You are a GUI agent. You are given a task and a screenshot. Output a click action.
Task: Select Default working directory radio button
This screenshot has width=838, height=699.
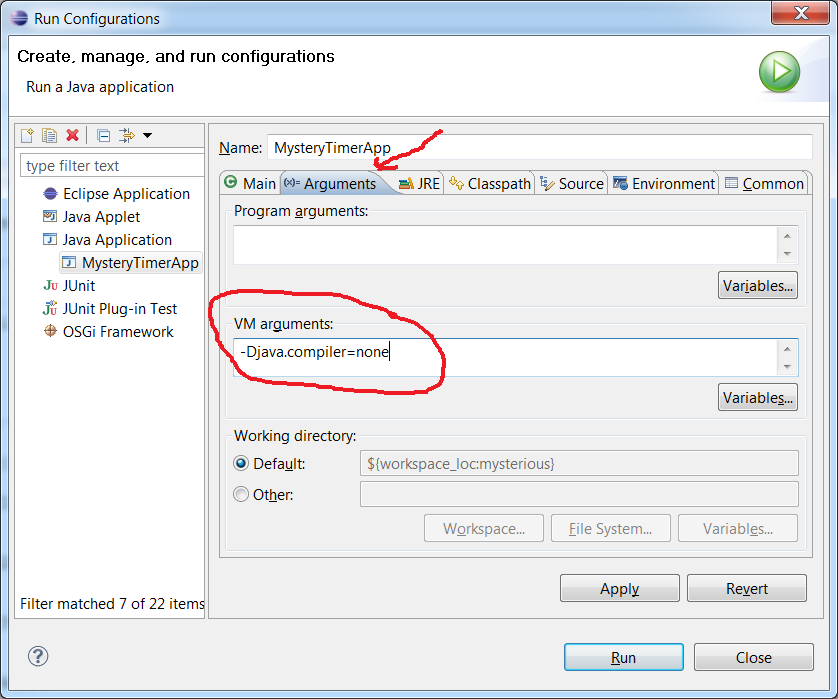[x=241, y=463]
